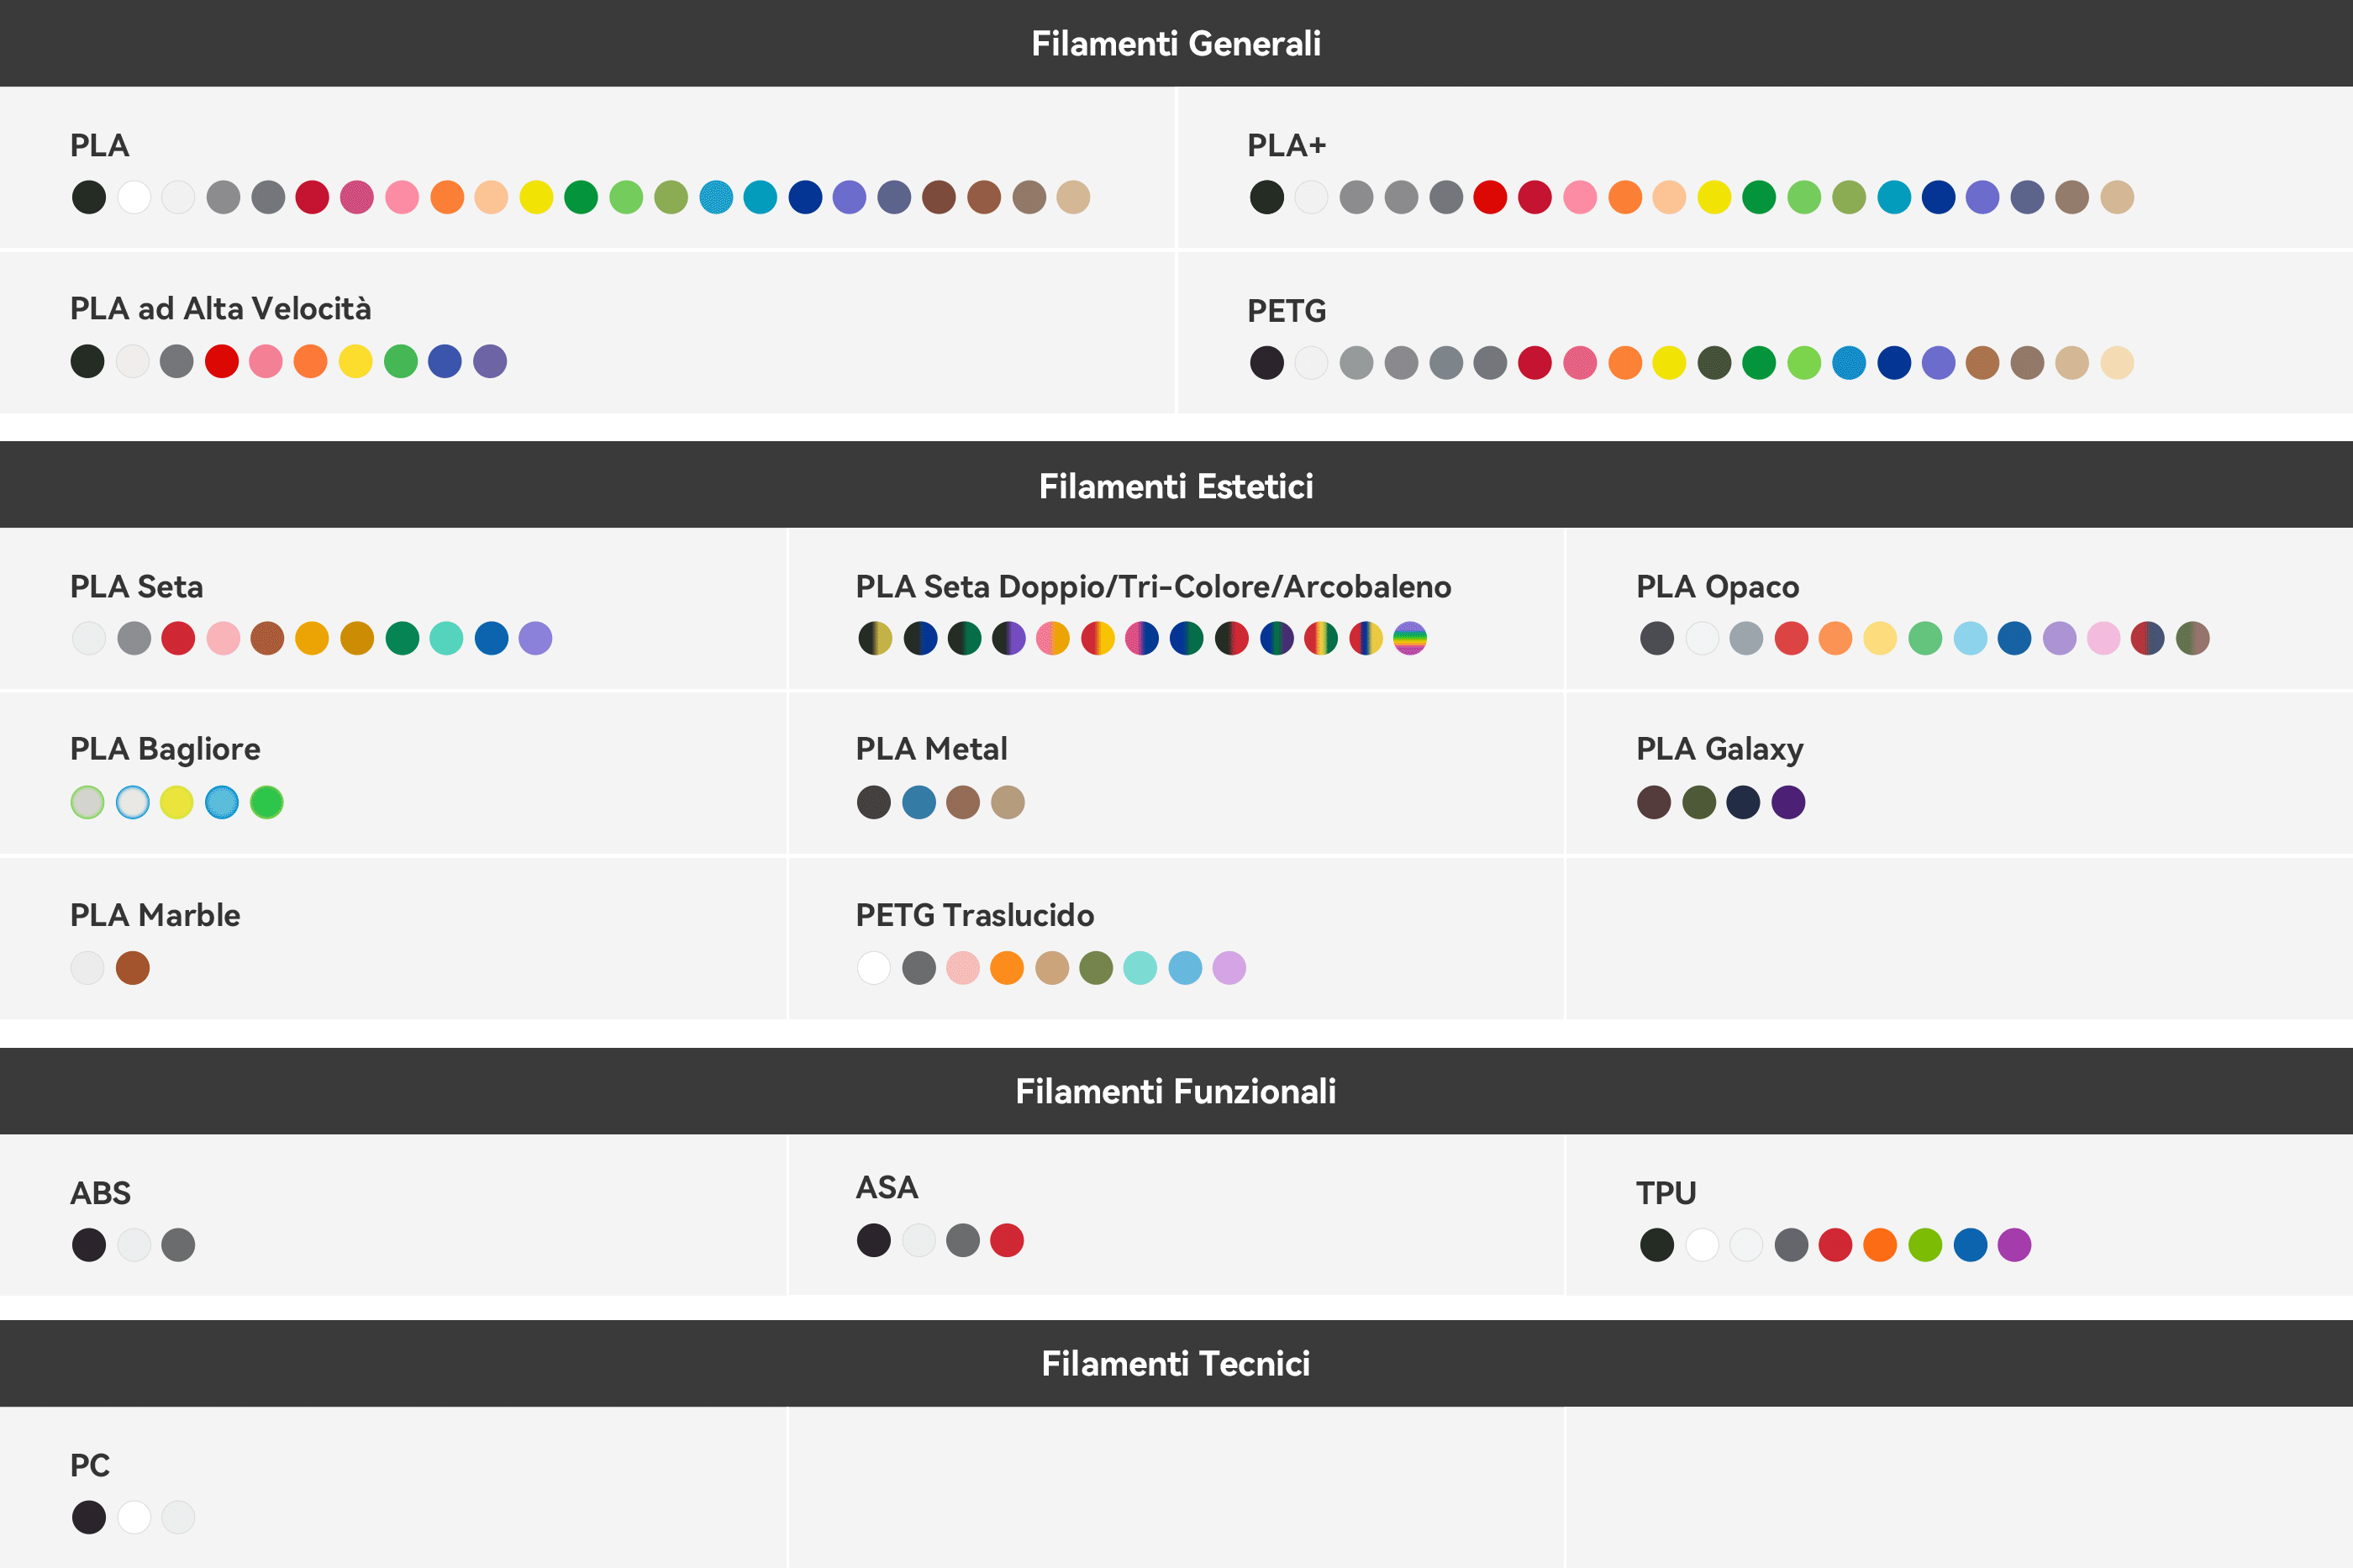Pick the teal PLA Seta color
2353x1568 pixels.
[x=446, y=638]
